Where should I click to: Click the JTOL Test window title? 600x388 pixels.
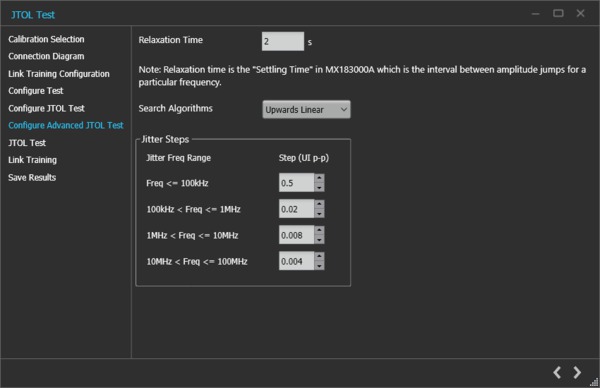tap(33, 15)
